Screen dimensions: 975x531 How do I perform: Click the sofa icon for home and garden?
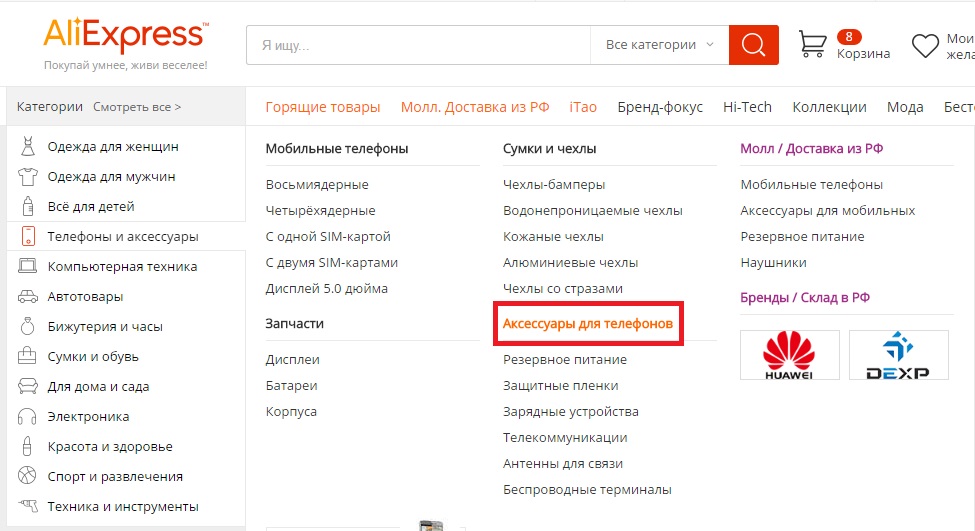[27, 386]
